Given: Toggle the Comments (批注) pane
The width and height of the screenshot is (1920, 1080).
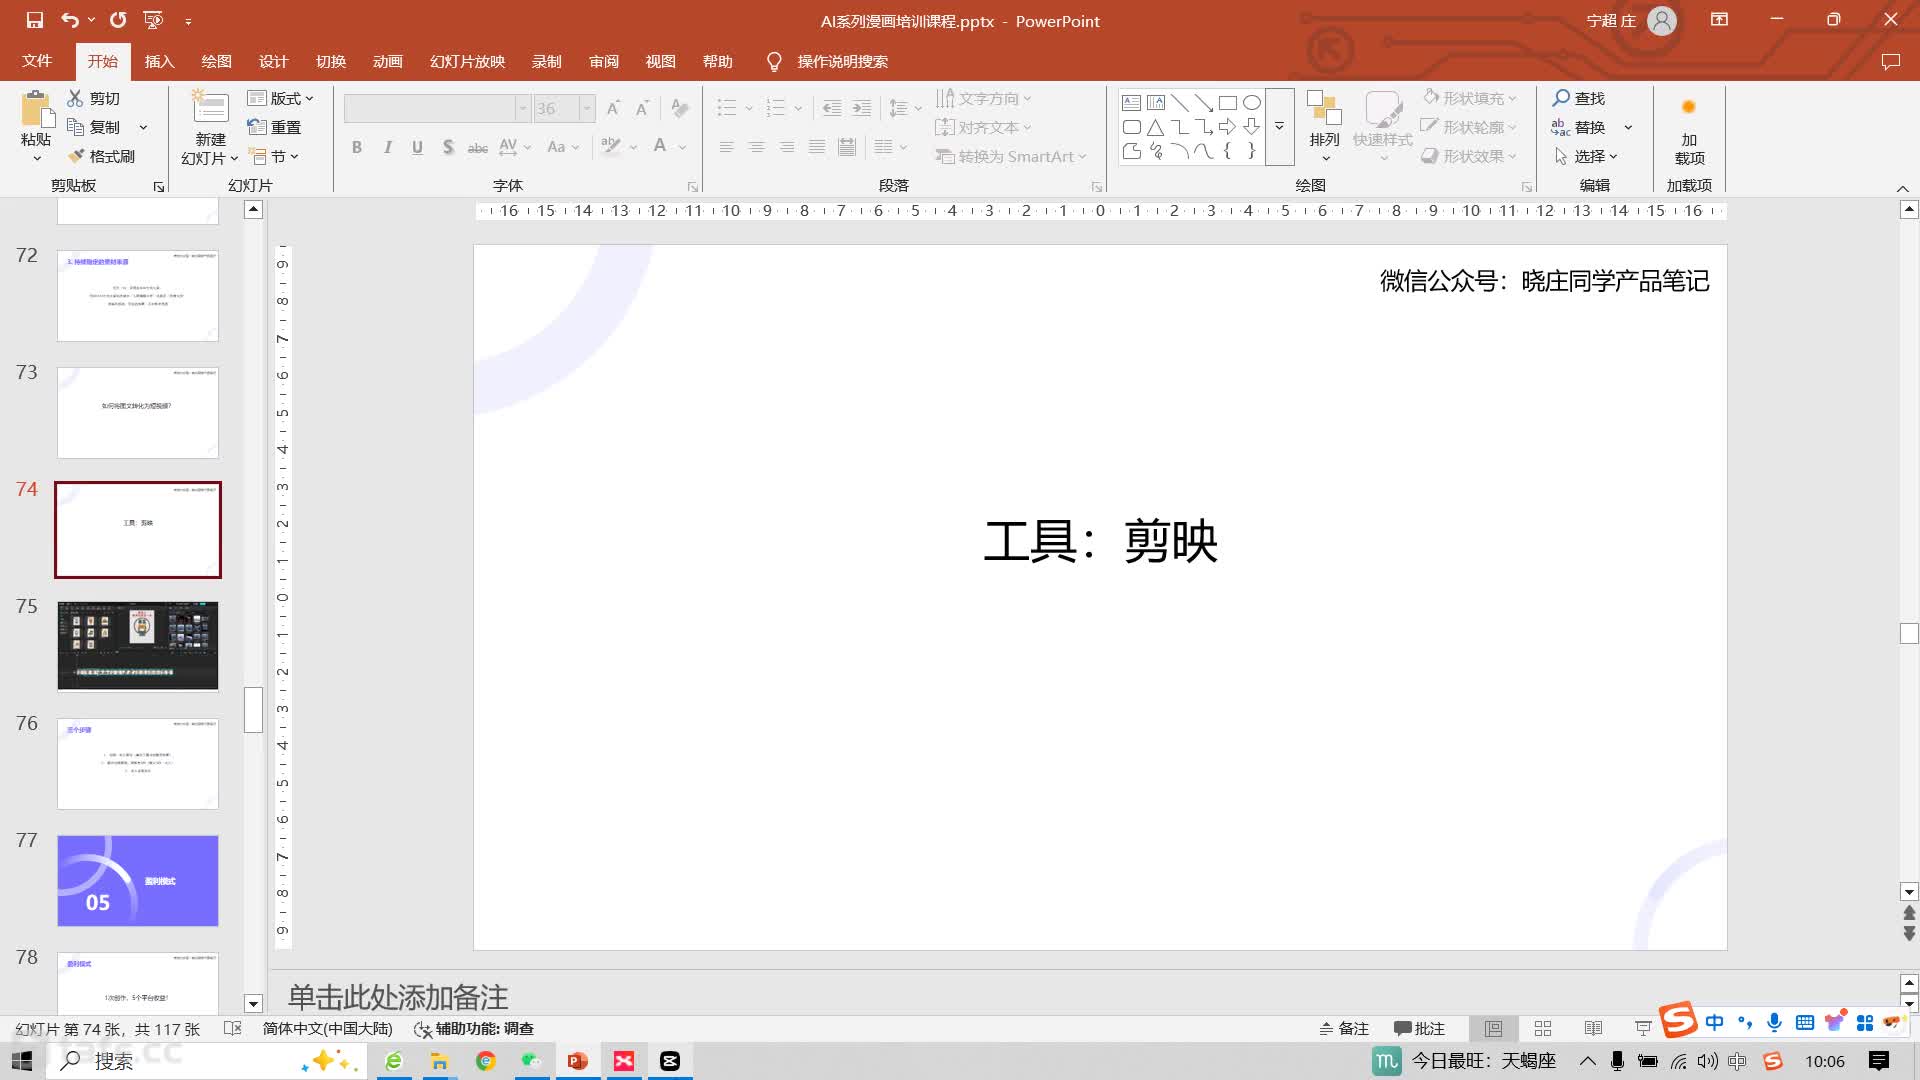Looking at the screenshot, I should point(1419,1028).
